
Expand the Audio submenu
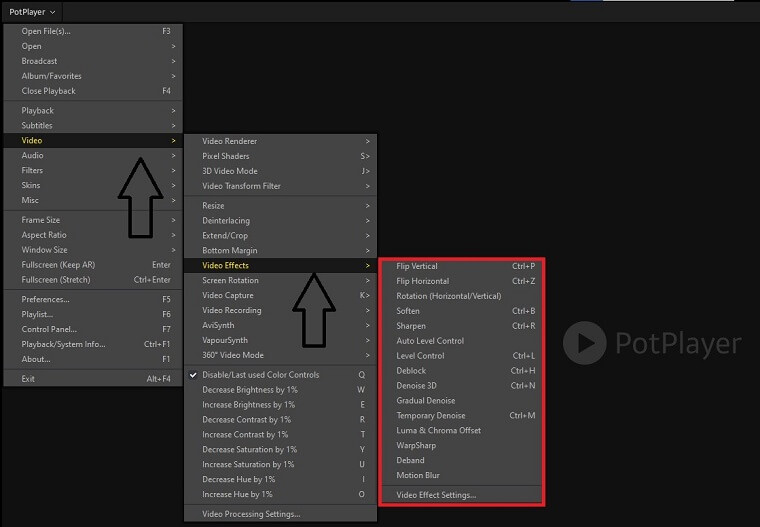click(93, 156)
